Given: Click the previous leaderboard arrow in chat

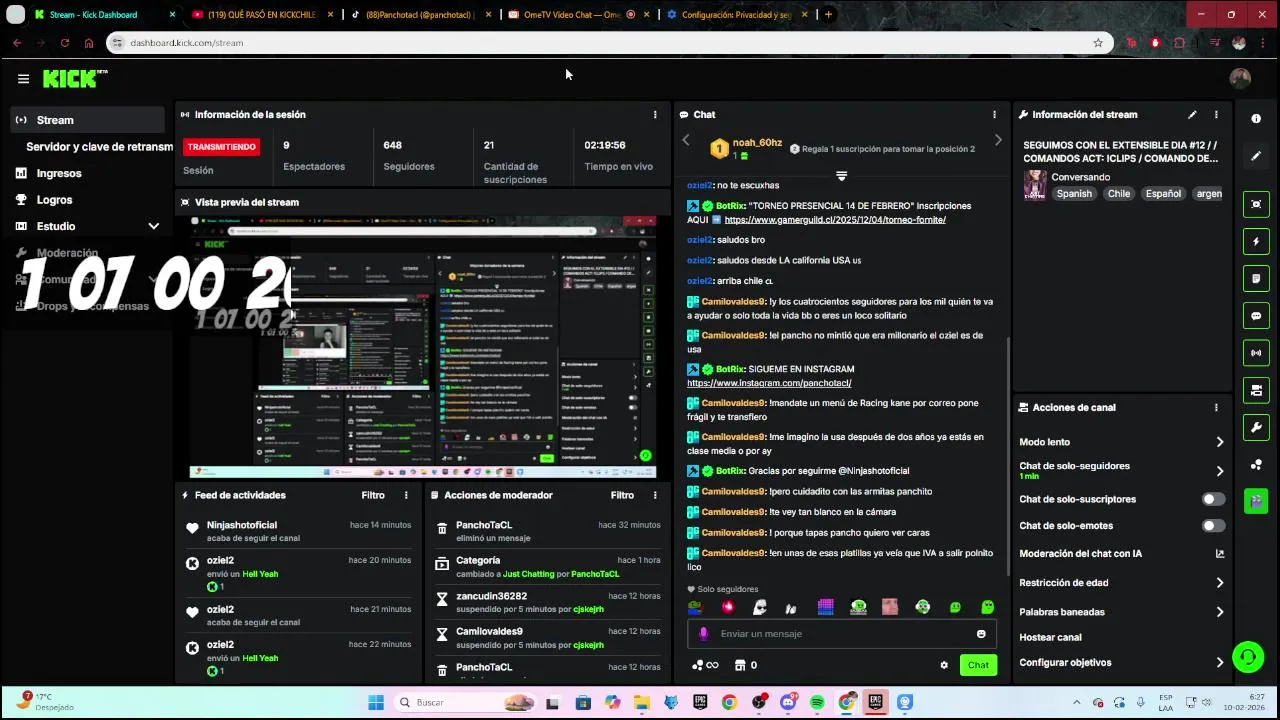Looking at the screenshot, I should (686, 141).
